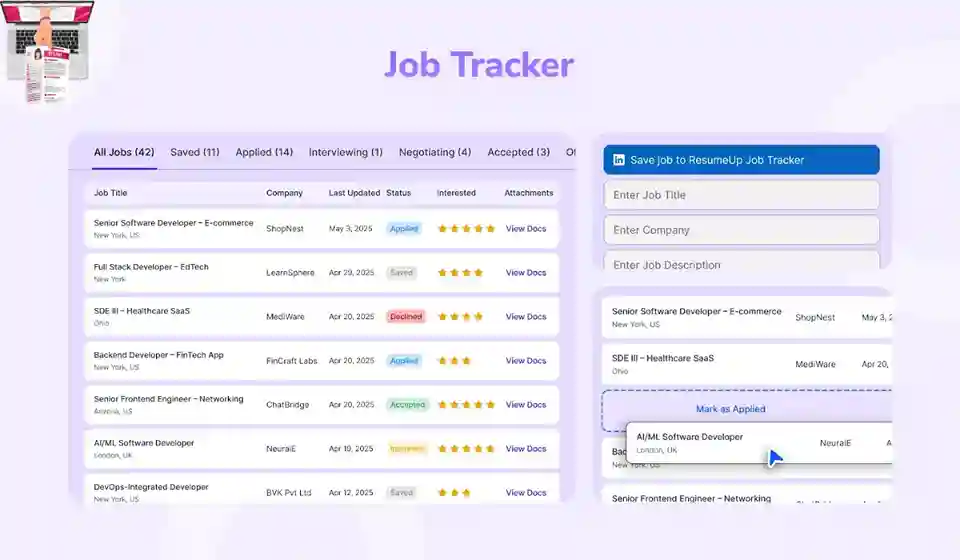The image size is (960, 560).
Task: Click the fifth star in ChatBridge row
Action: tap(490, 405)
